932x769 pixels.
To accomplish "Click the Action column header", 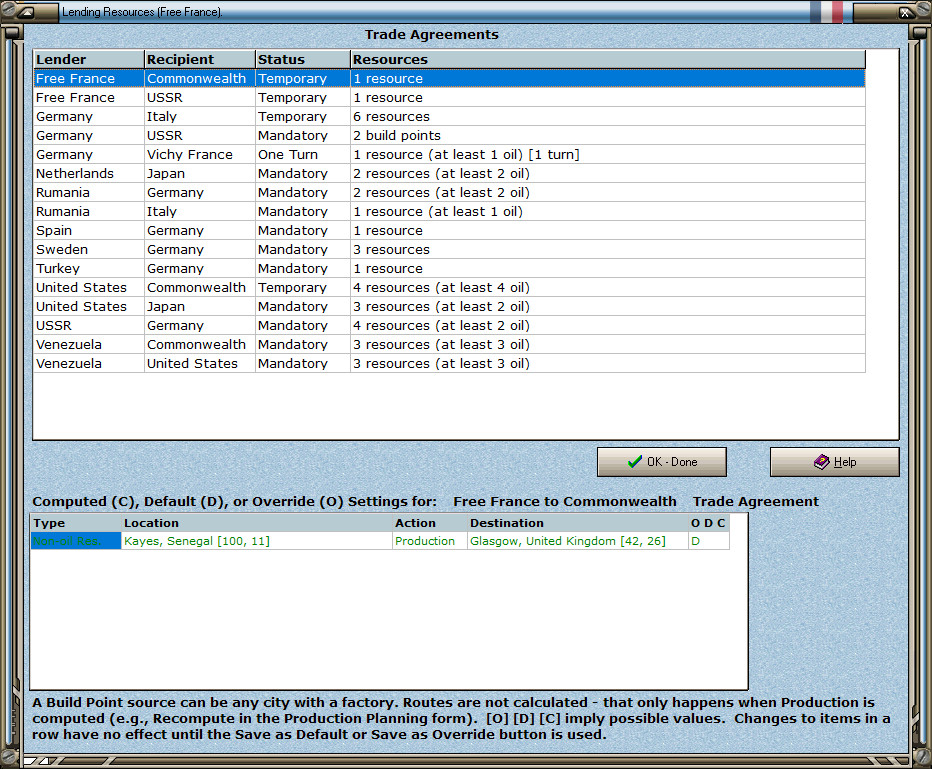I will pos(429,523).
